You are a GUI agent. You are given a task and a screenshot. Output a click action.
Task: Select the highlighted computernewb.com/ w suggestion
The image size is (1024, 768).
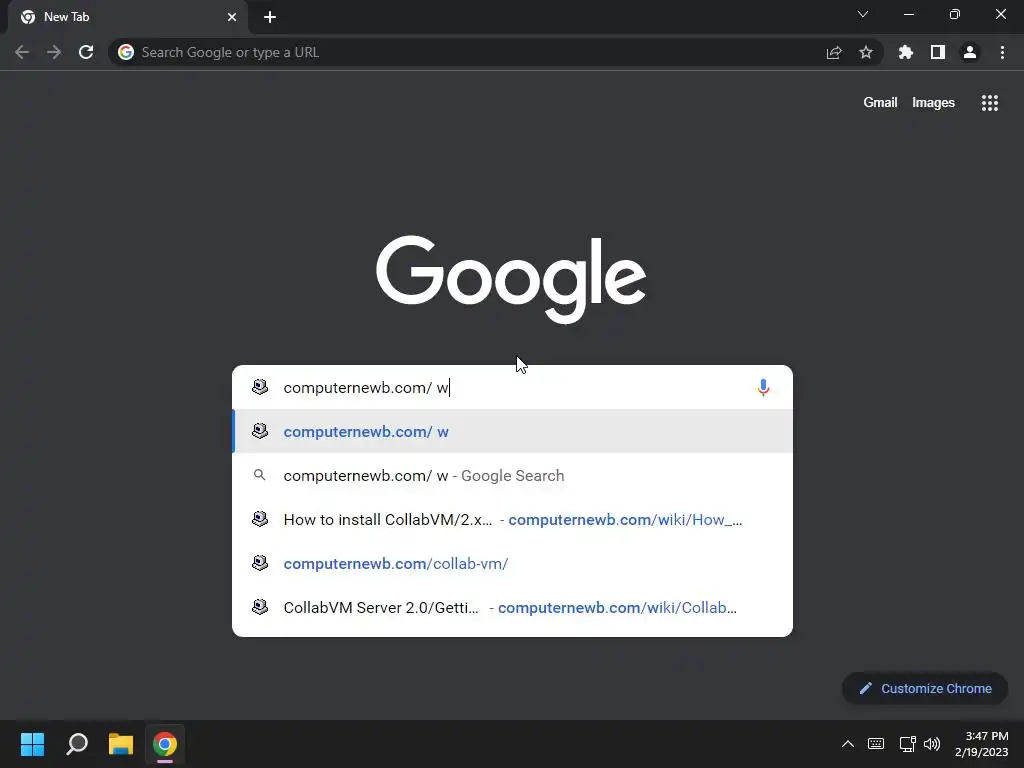tap(513, 431)
